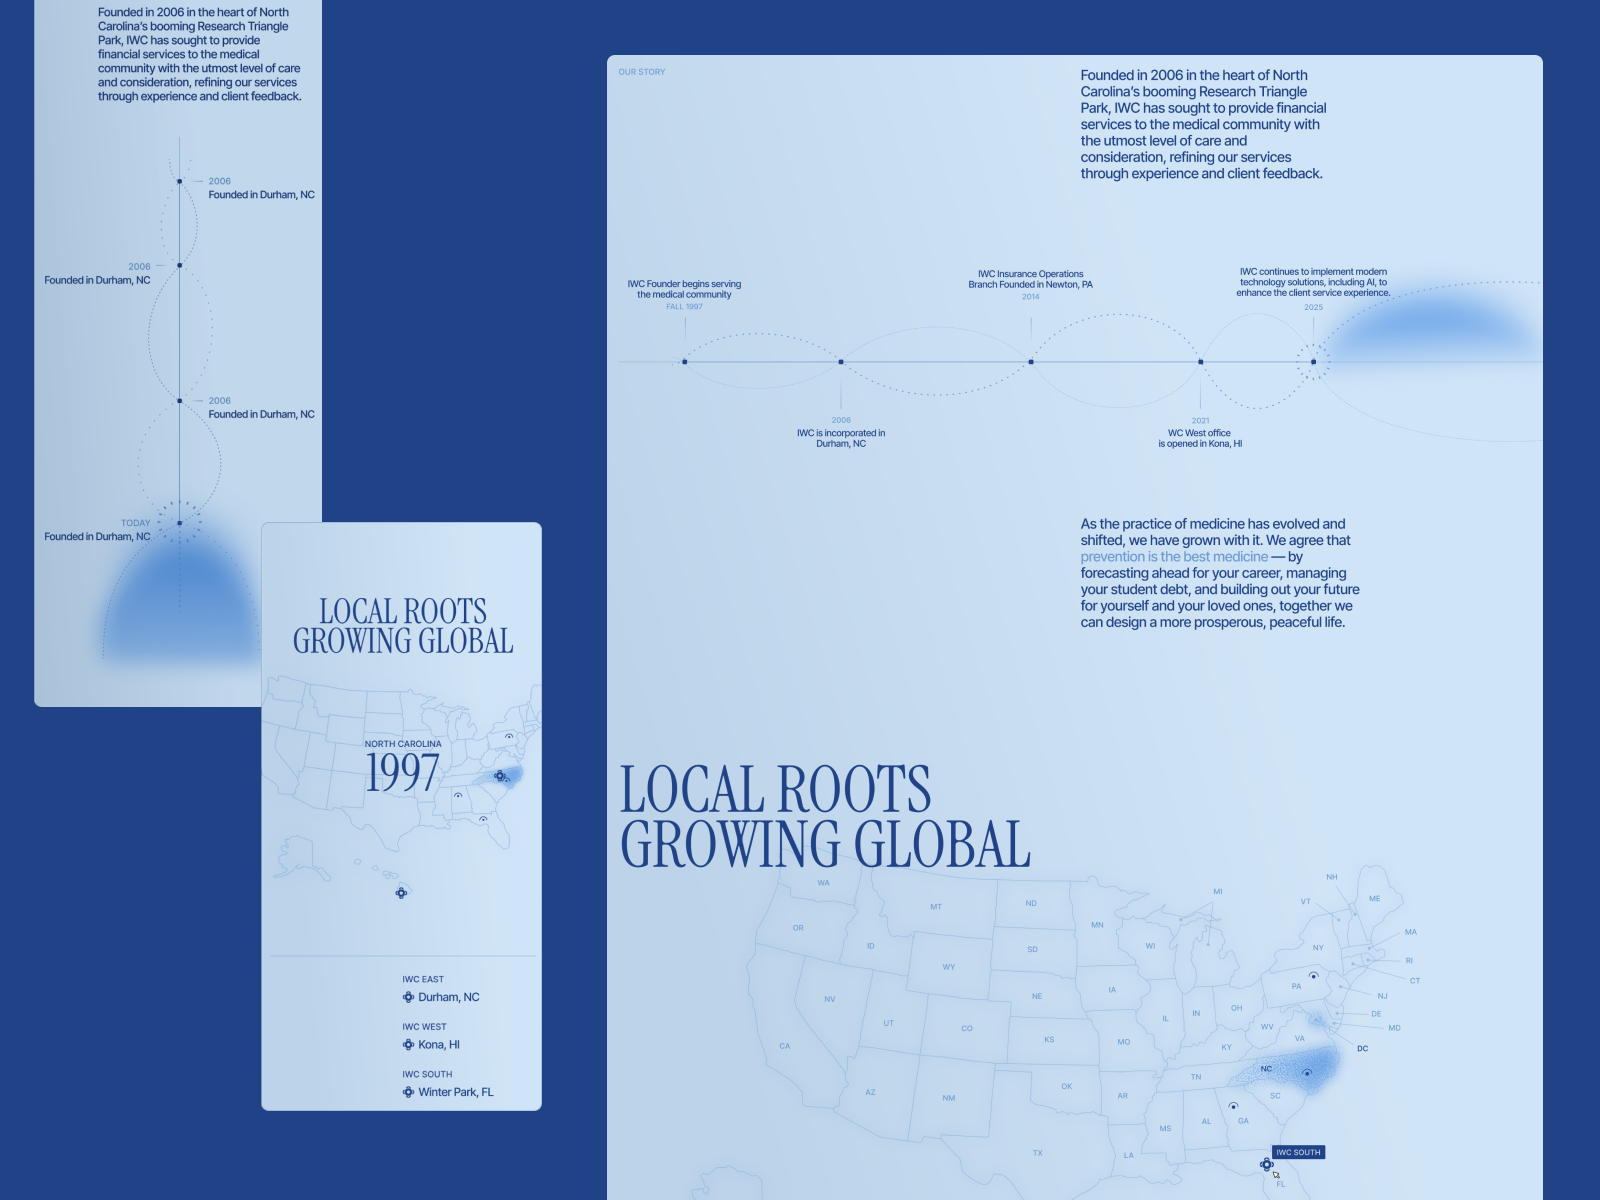Click the IWC SOUTH tooltip label
The height and width of the screenshot is (1200, 1600).
coord(1298,1152)
